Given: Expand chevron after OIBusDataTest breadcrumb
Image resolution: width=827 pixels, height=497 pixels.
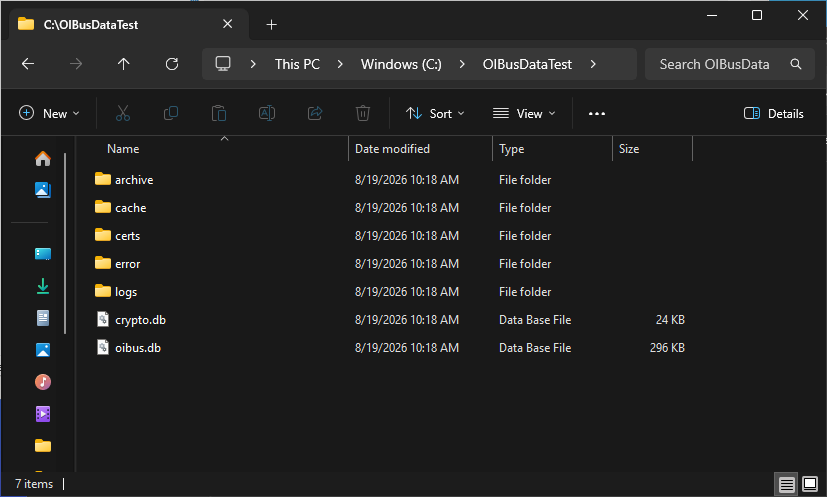Looking at the screenshot, I should (593, 64).
